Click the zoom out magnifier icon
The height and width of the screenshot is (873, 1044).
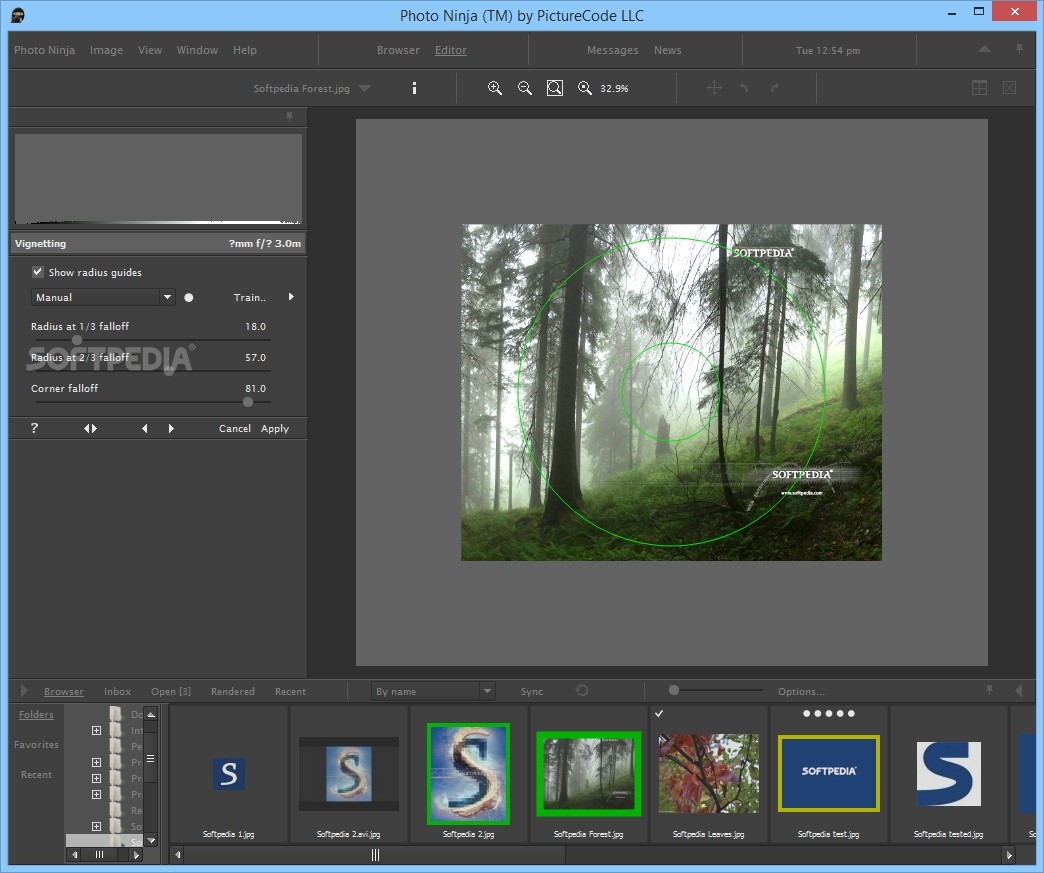click(525, 88)
